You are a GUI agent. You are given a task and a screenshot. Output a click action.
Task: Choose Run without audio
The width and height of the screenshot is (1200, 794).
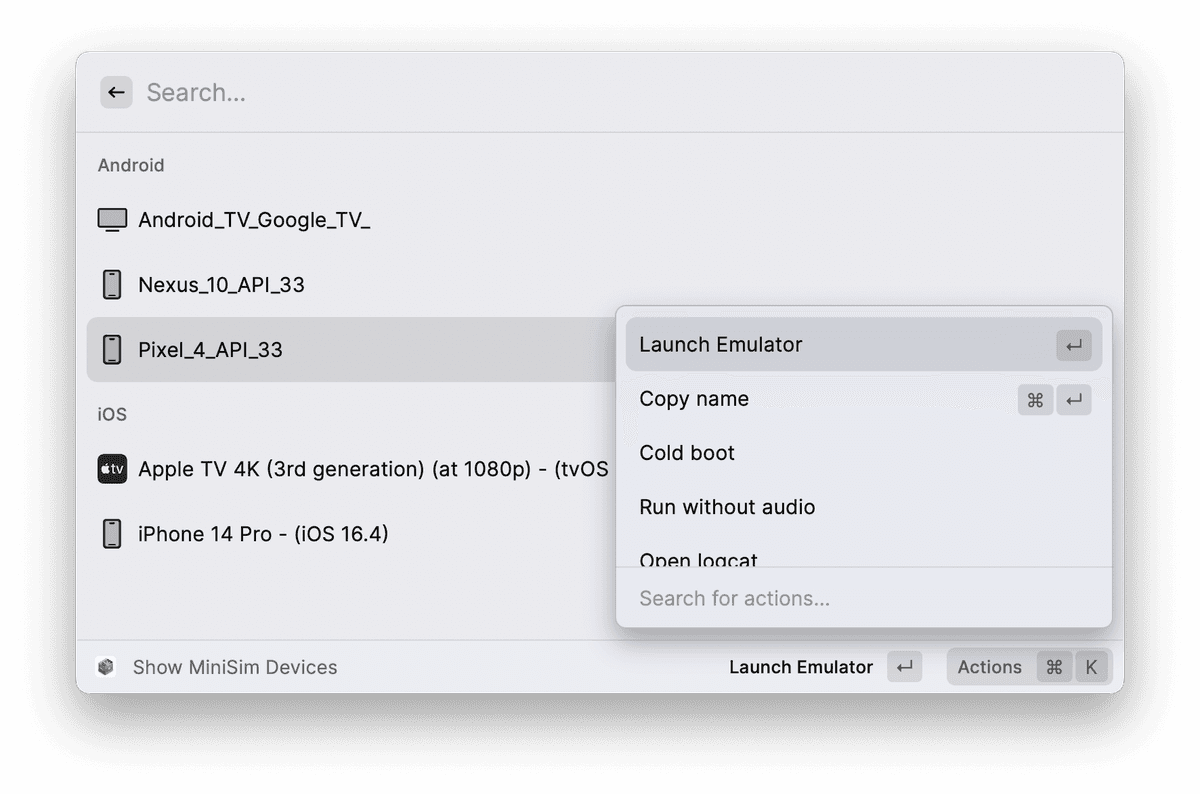pyautogui.click(x=727, y=507)
